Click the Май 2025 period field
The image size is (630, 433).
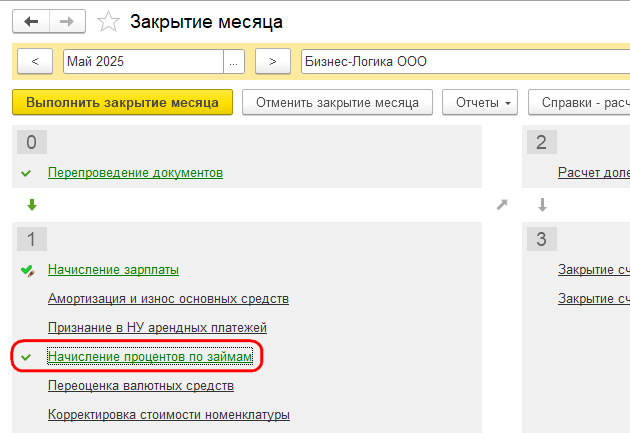[143, 61]
